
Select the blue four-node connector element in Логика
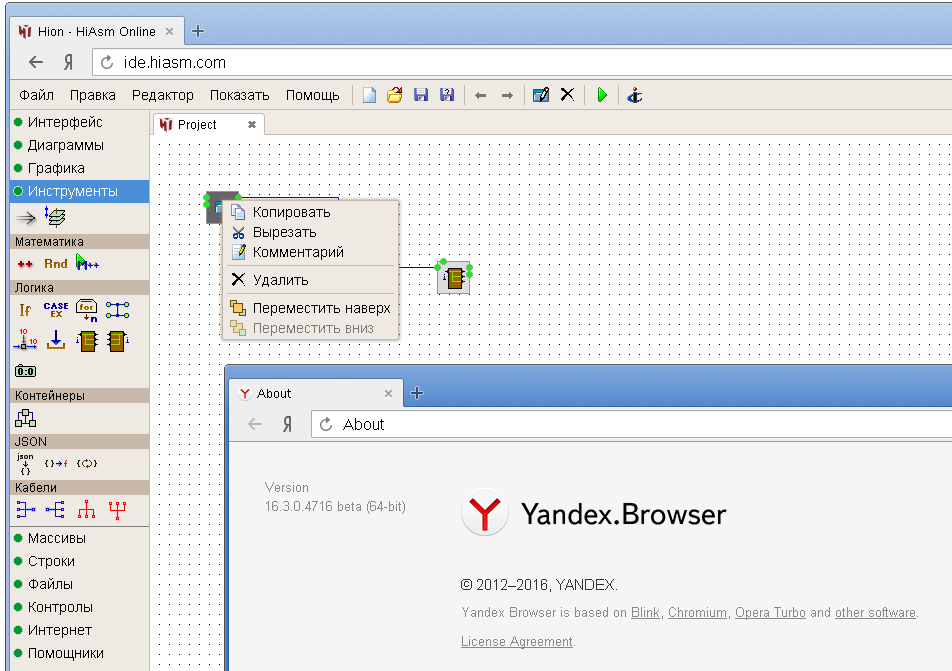[117, 310]
